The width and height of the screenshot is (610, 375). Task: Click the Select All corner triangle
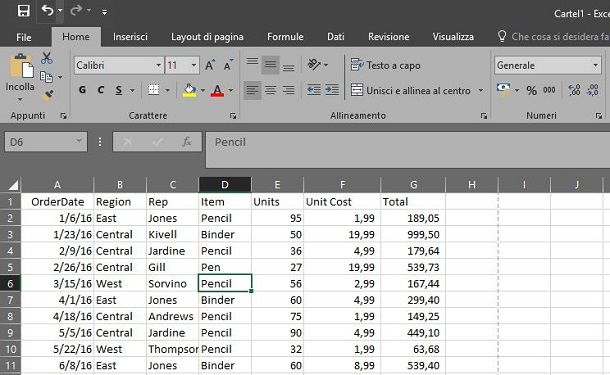click(x=13, y=185)
